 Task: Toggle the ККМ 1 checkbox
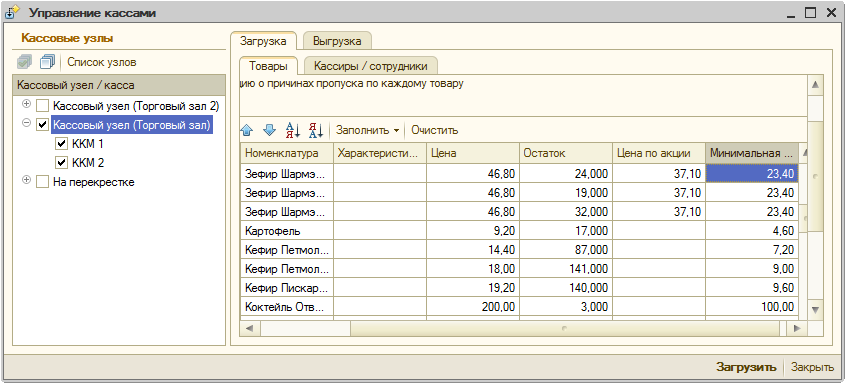point(61,144)
